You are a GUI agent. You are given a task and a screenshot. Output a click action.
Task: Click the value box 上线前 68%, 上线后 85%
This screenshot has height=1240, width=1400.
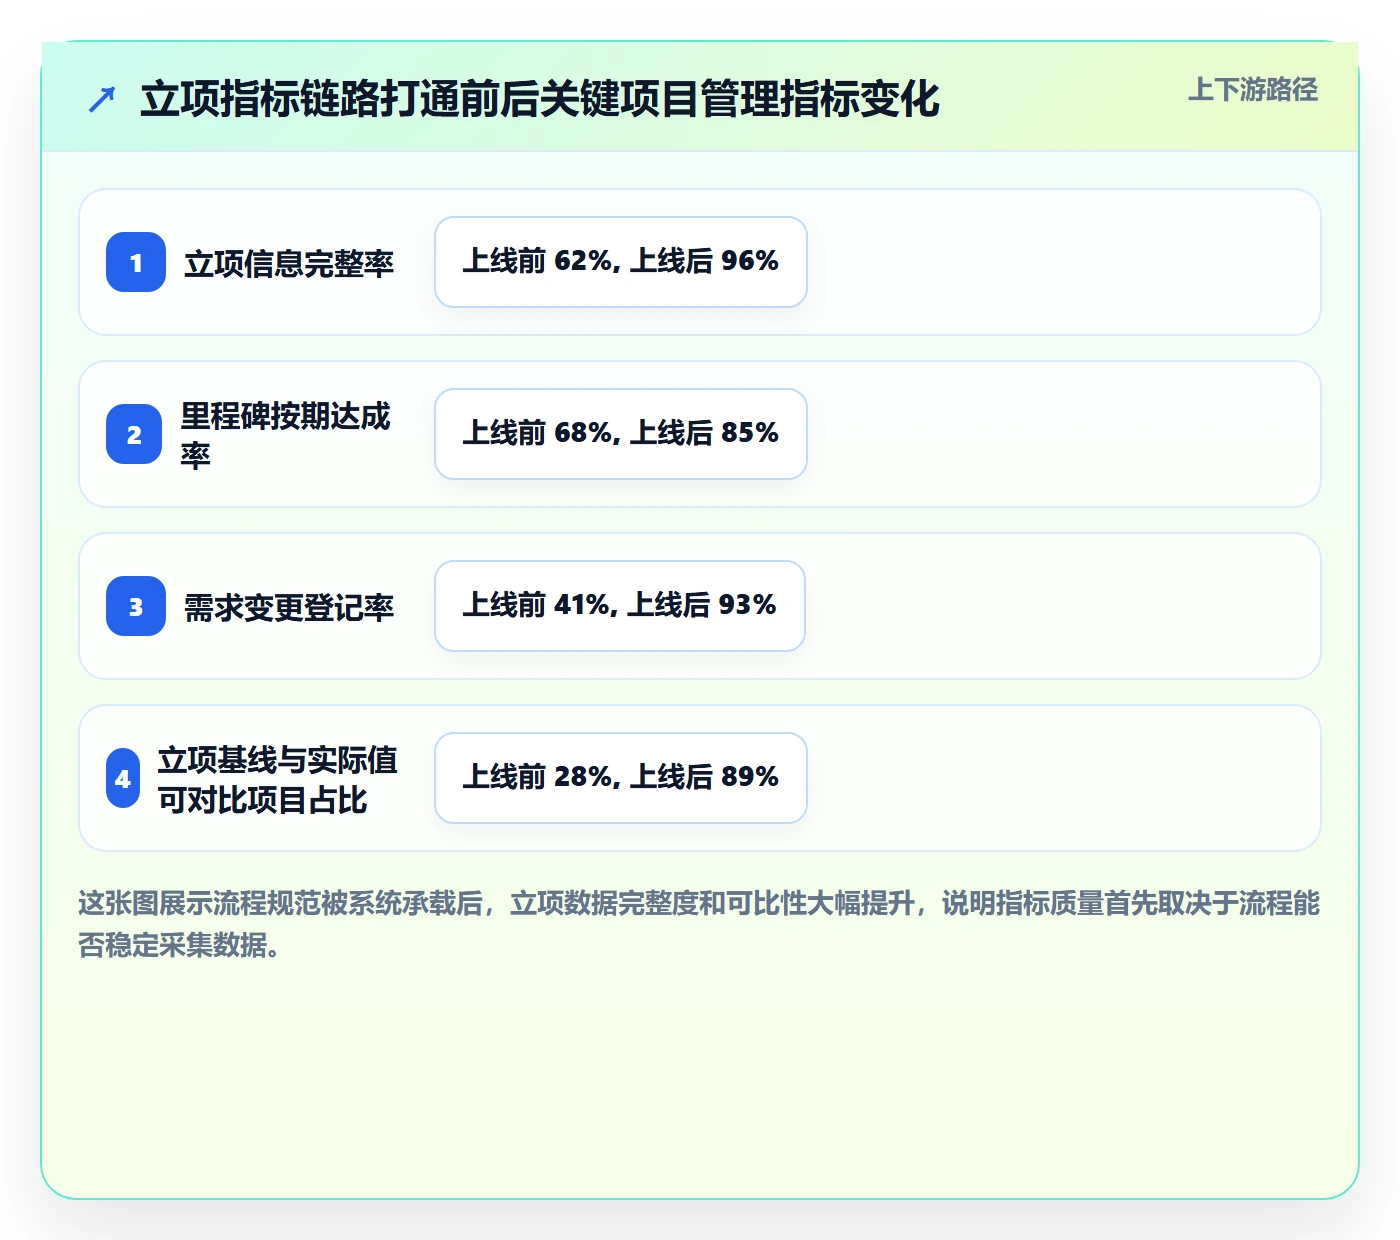click(621, 434)
